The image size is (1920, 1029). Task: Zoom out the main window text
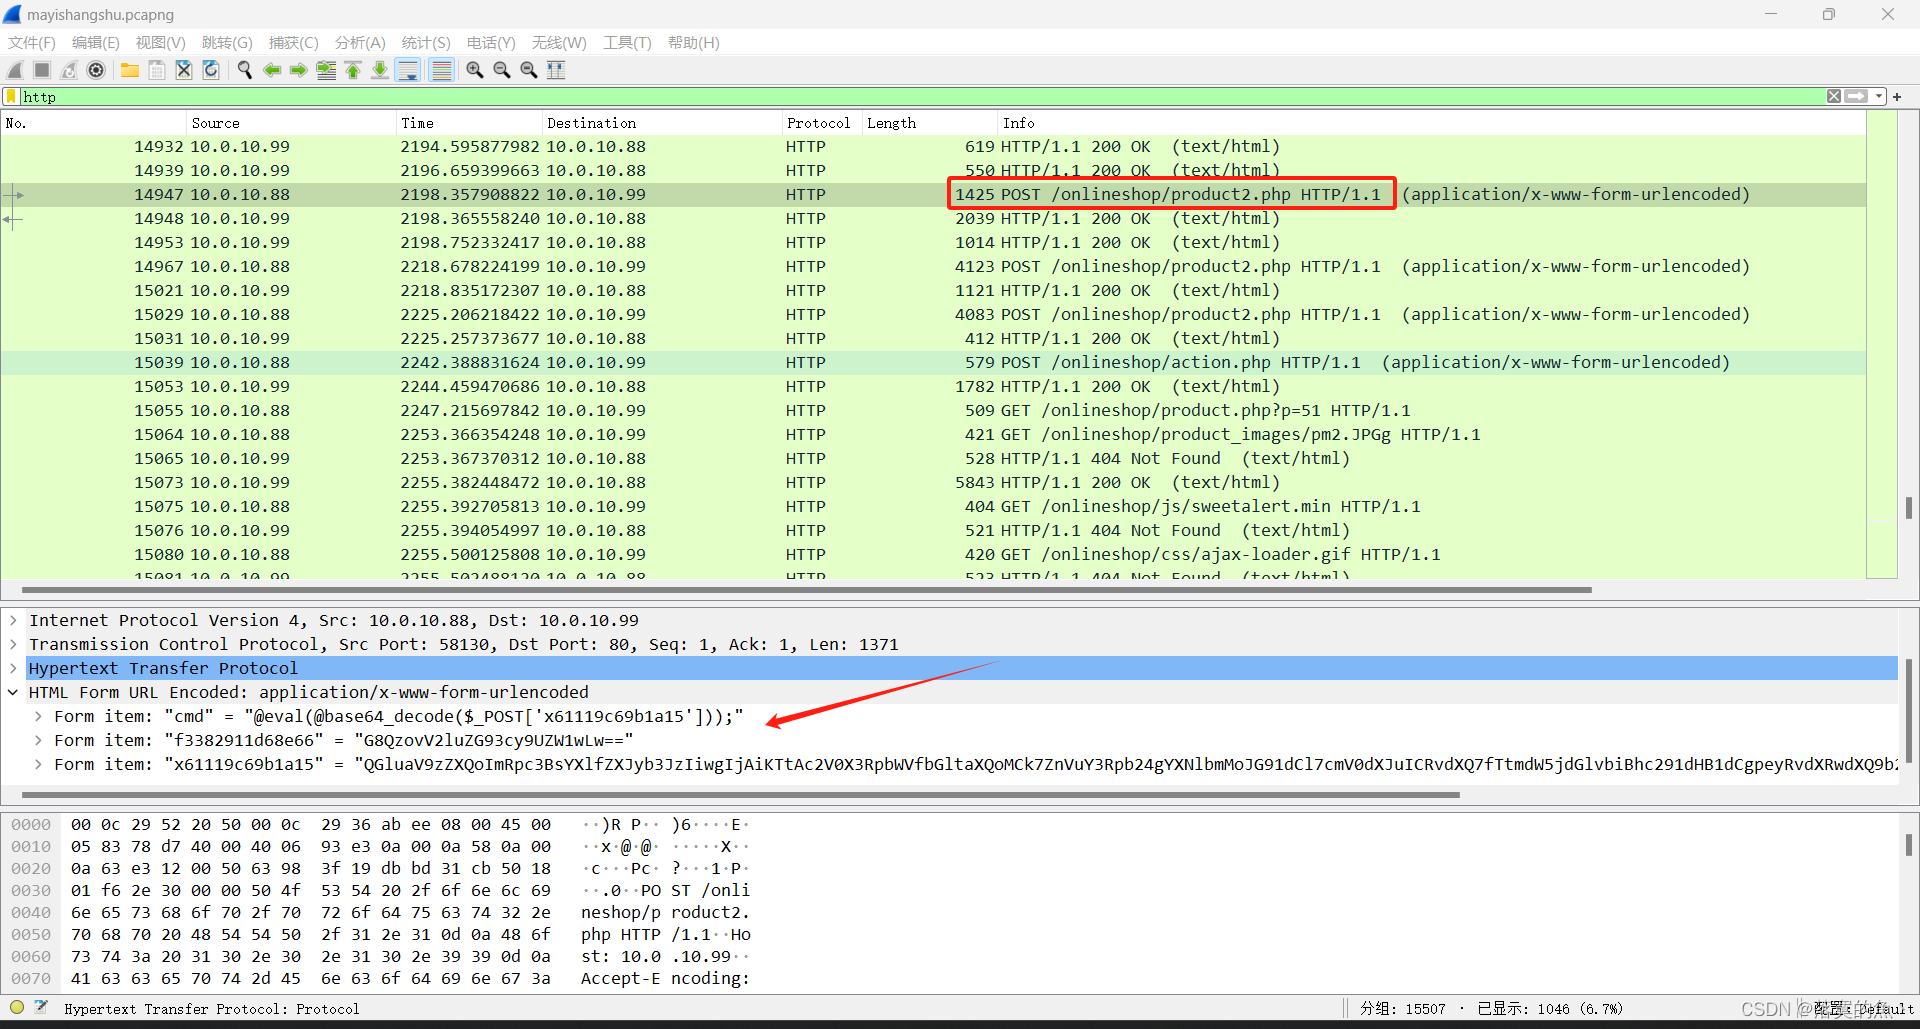pos(502,70)
